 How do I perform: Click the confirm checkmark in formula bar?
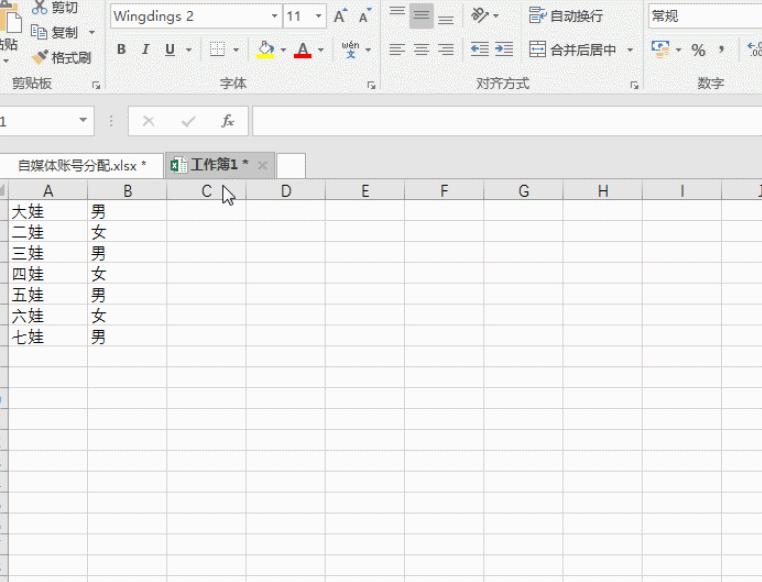188,121
